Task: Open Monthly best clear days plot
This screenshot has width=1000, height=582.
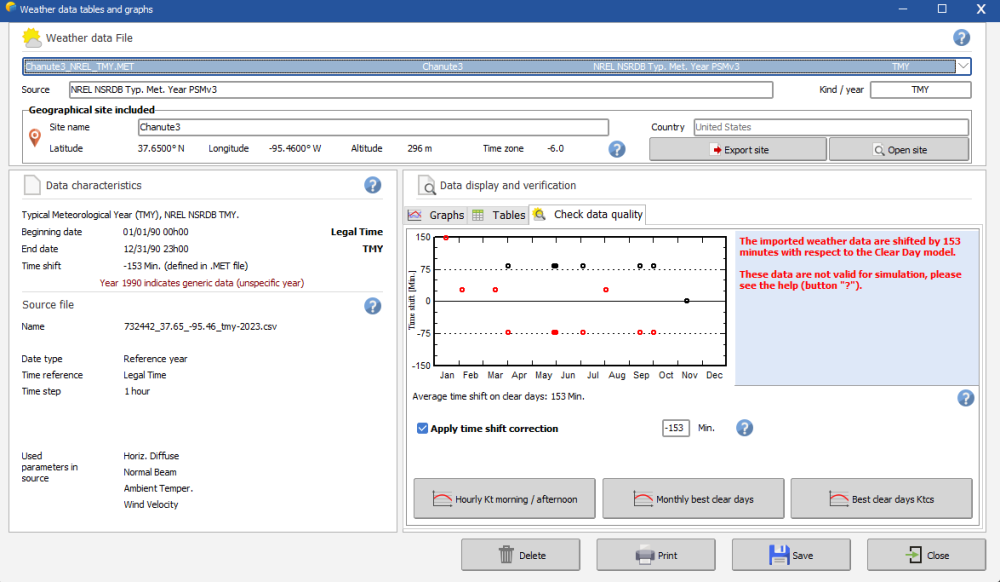Action: click(x=692, y=499)
